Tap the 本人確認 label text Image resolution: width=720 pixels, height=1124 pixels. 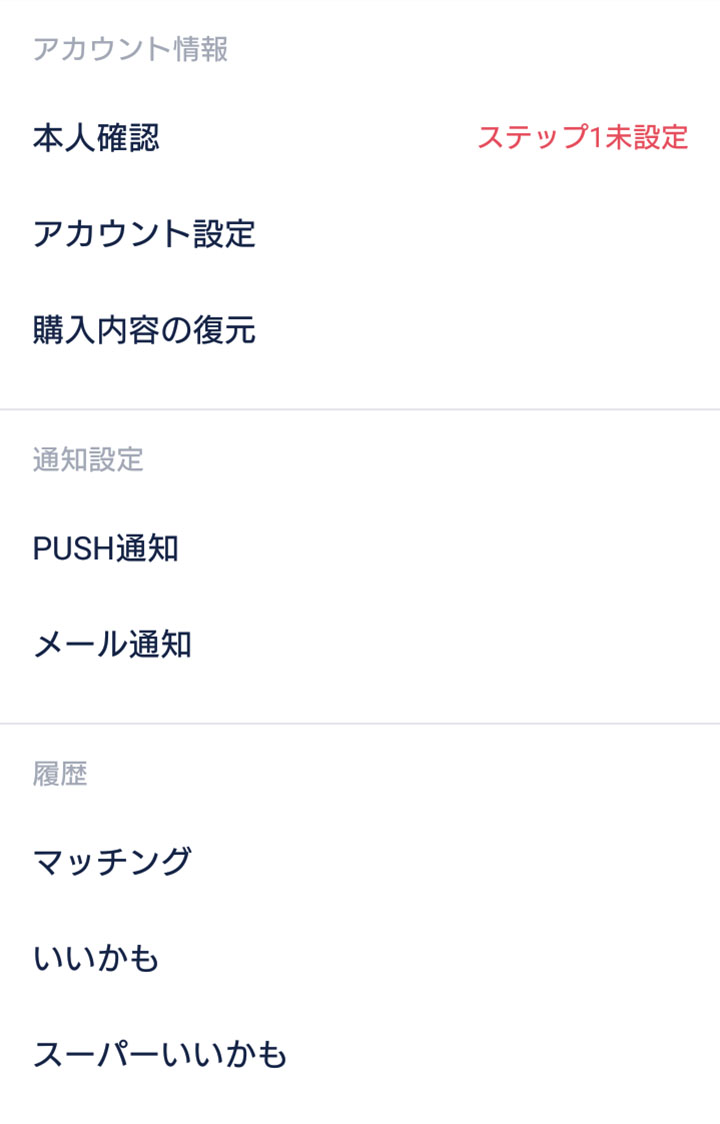coord(96,138)
